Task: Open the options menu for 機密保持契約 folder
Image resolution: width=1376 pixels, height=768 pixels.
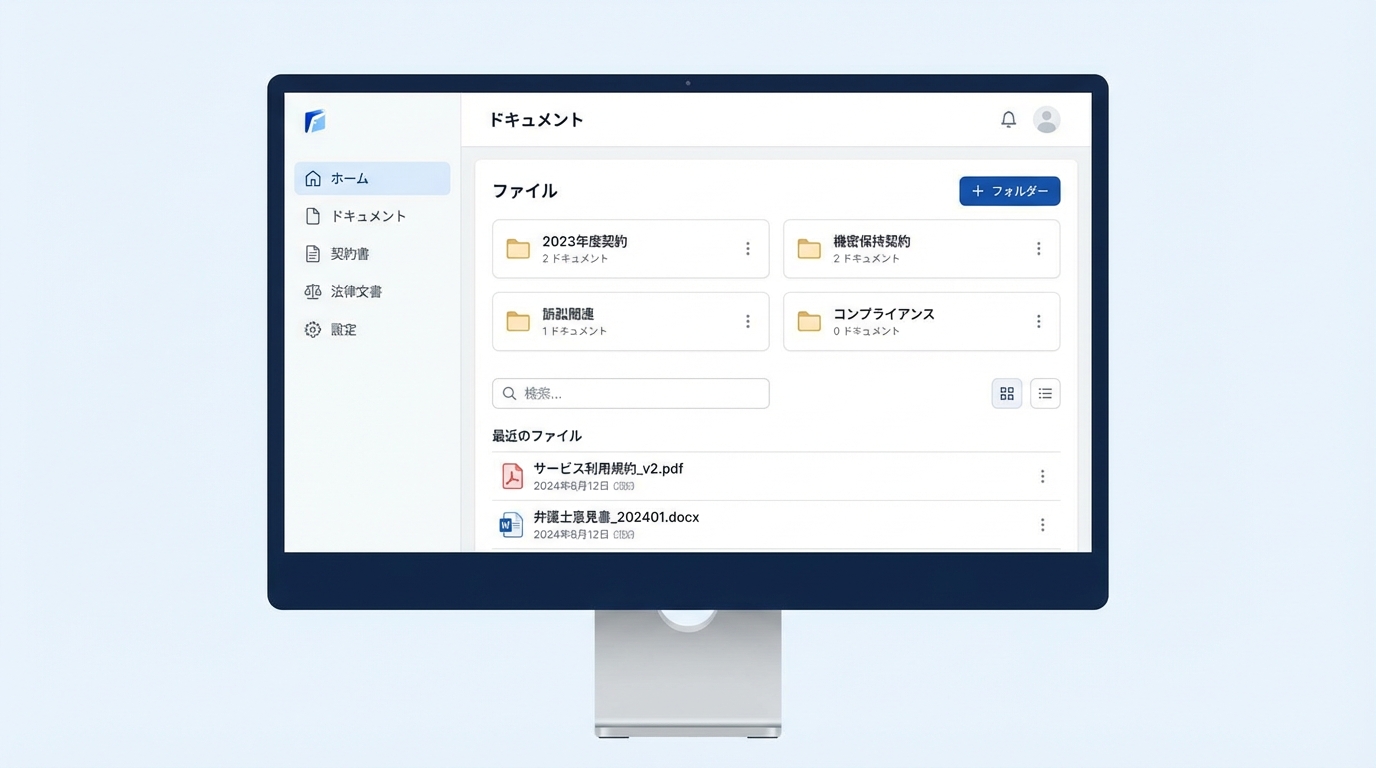Action: click(x=1038, y=248)
